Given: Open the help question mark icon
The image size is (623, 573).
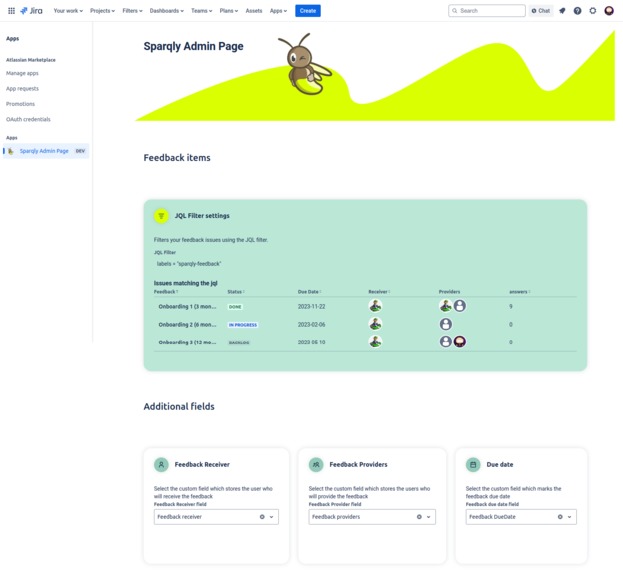Looking at the screenshot, I should (577, 11).
